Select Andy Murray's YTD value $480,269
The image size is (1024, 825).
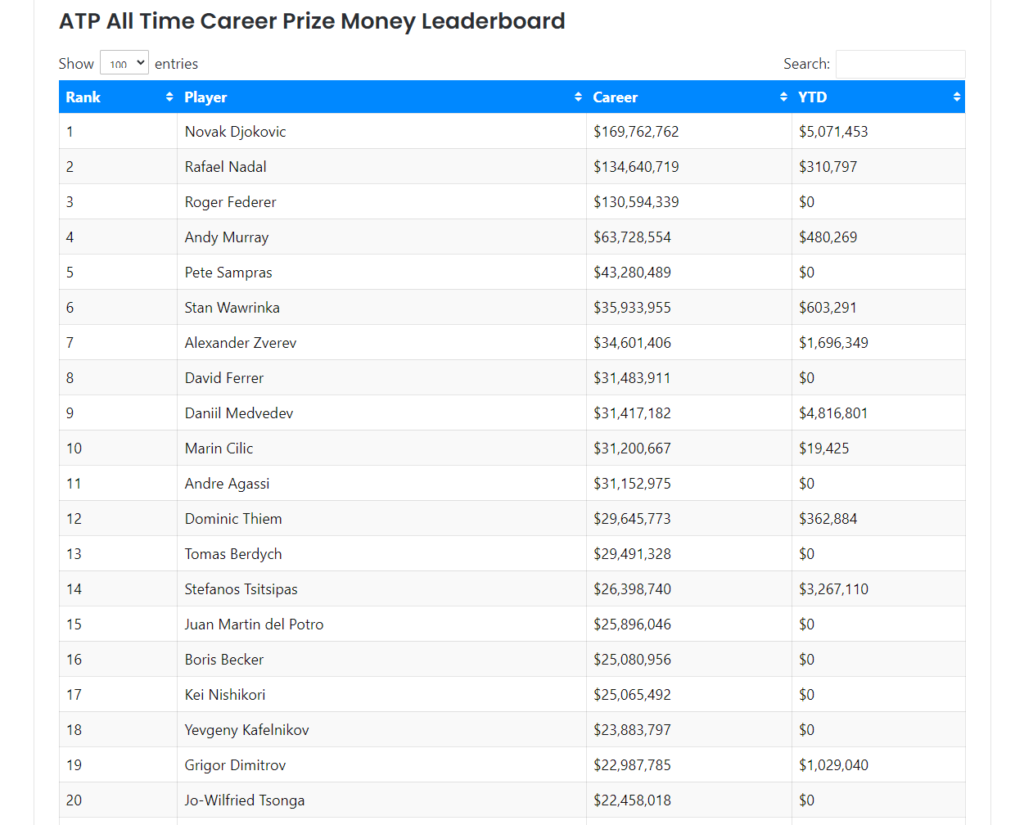(x=827, y=237)
